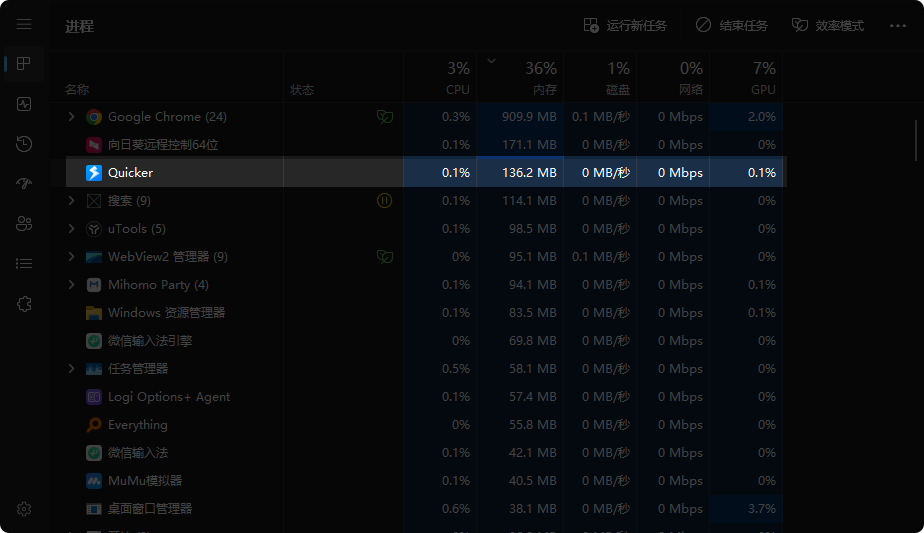The height and width of the screenshot is (533, 924).
Task: Switch to the Processes tab icon
Action: 24,64
